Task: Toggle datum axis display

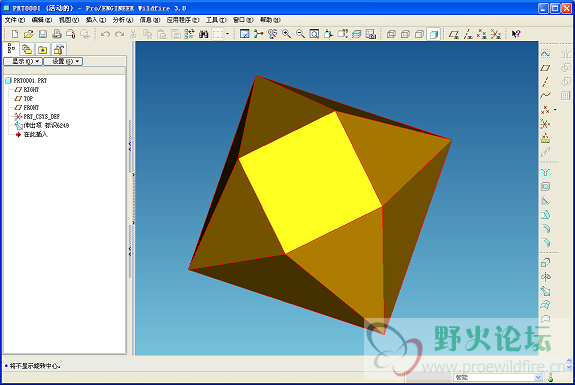Action: [468, 34]
